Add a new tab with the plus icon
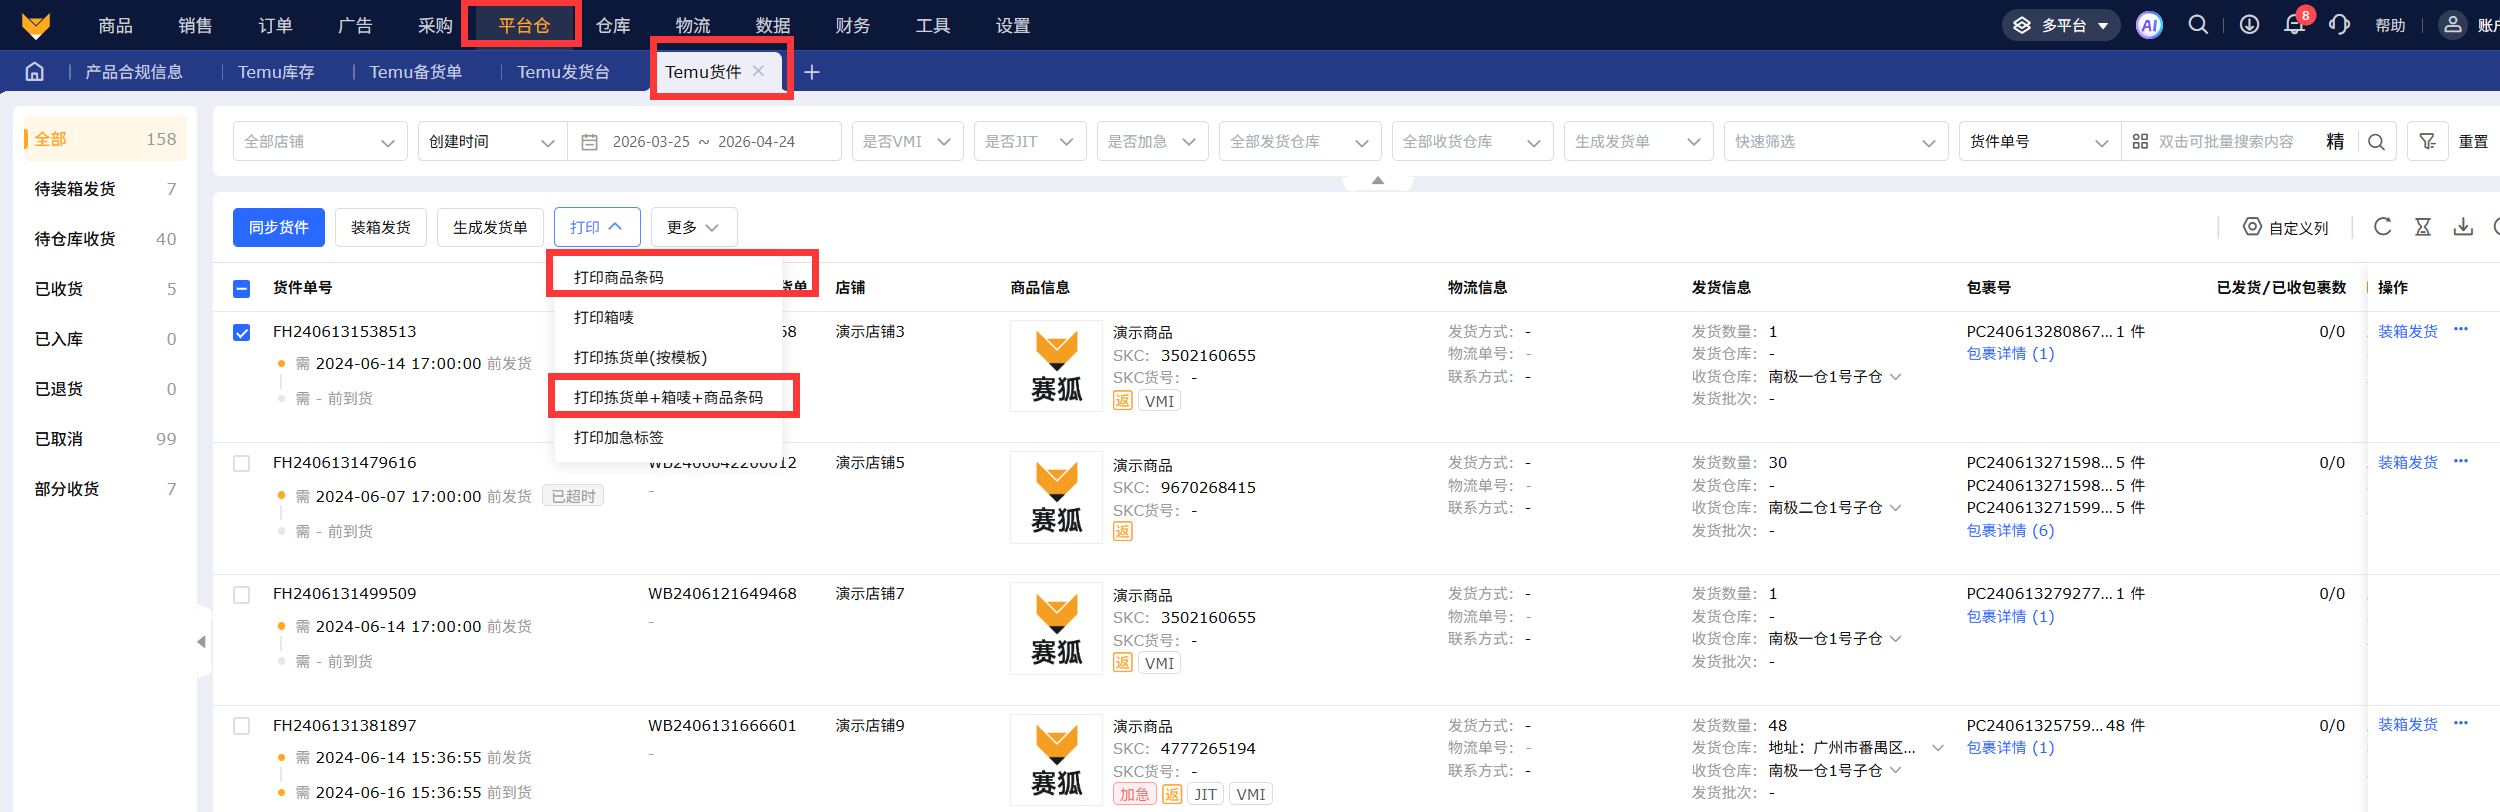 [812, 72]
